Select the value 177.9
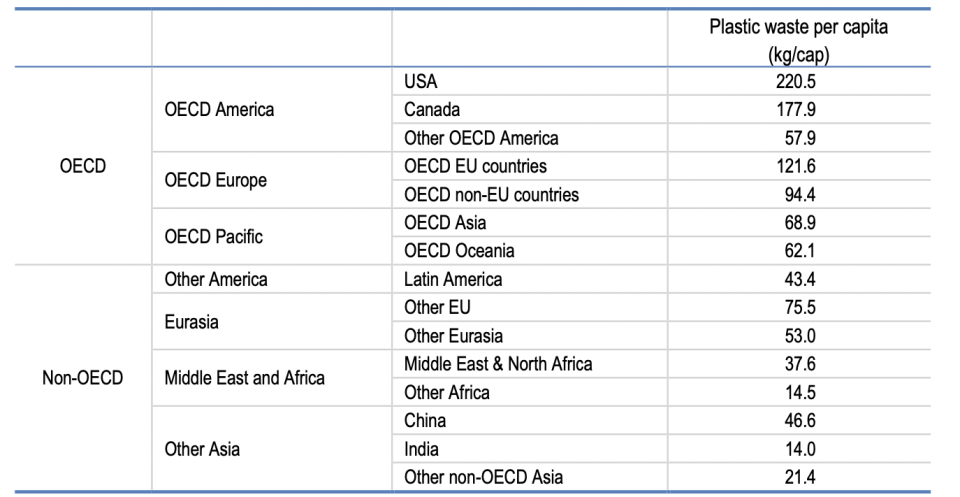Image resolution: width=960 pixels, height=497 pixels. point(798,110)
